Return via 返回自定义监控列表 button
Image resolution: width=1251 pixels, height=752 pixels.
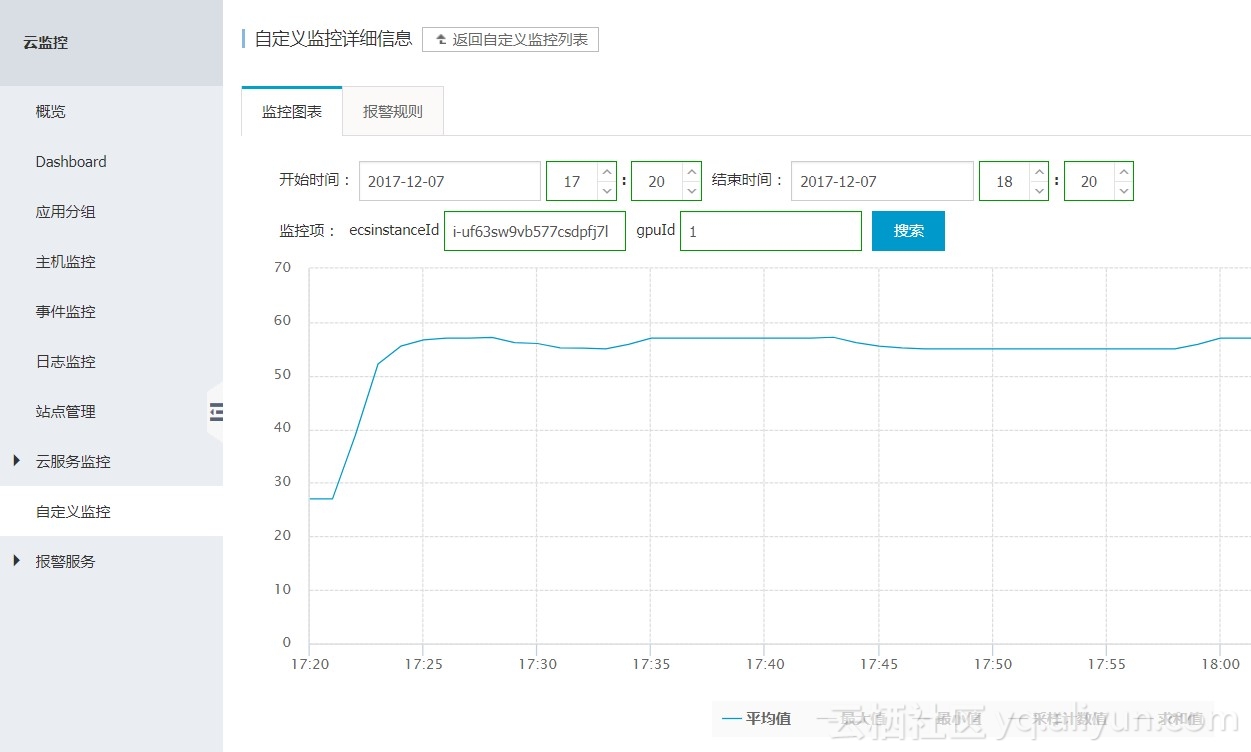(510, 40)
